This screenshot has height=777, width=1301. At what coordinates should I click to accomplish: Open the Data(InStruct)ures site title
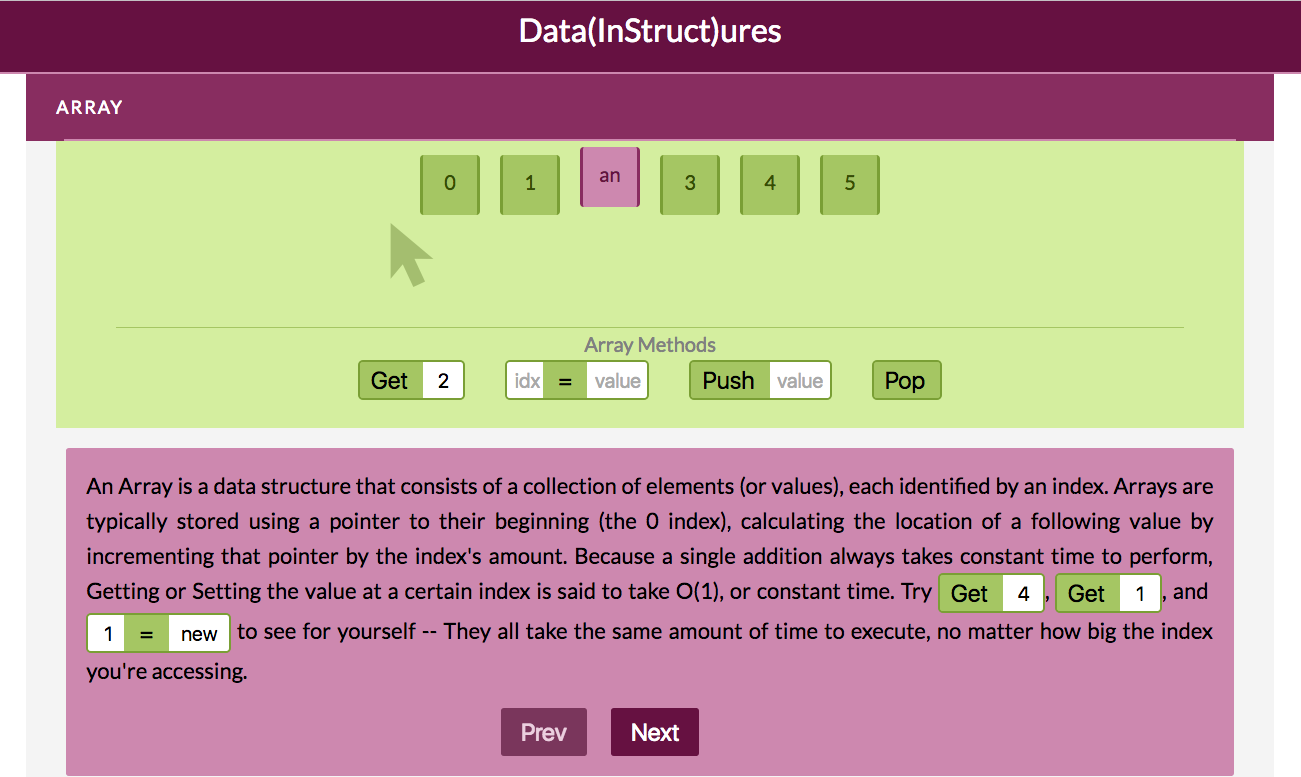(650, 32)
